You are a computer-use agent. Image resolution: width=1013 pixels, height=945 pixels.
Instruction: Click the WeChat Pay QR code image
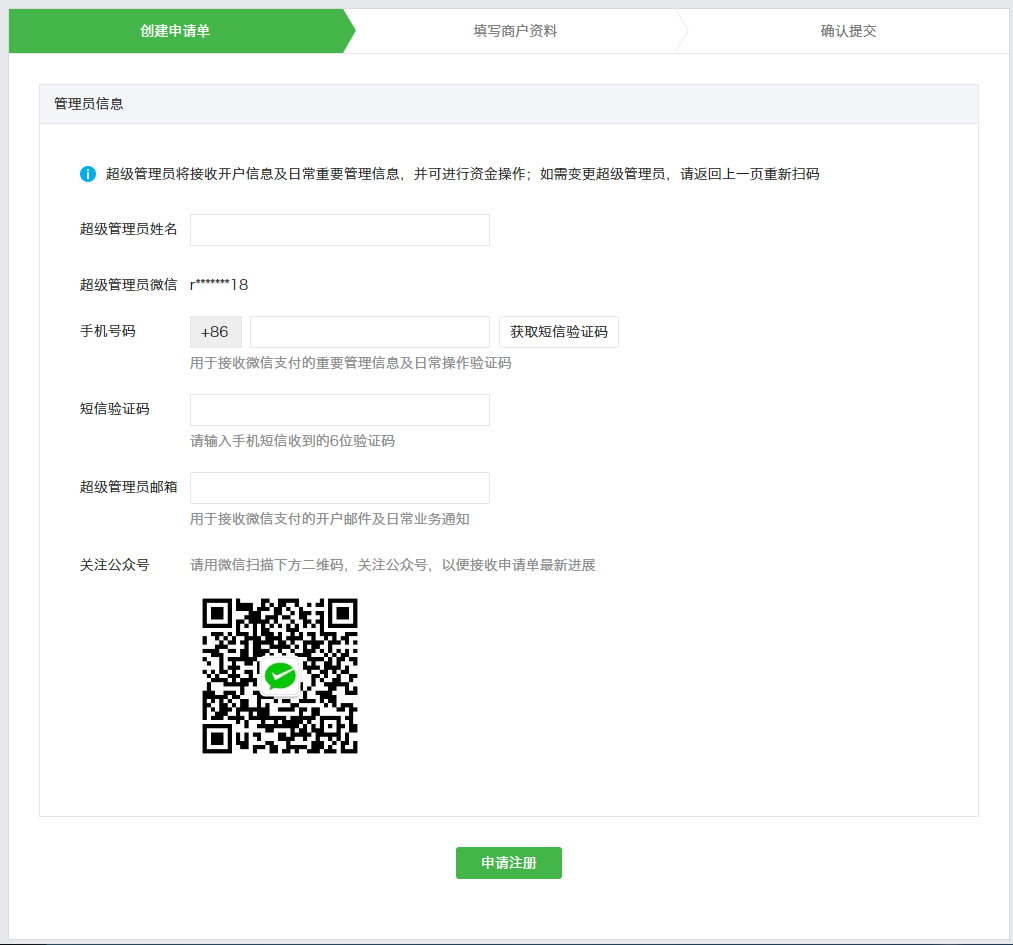(280, 676)
